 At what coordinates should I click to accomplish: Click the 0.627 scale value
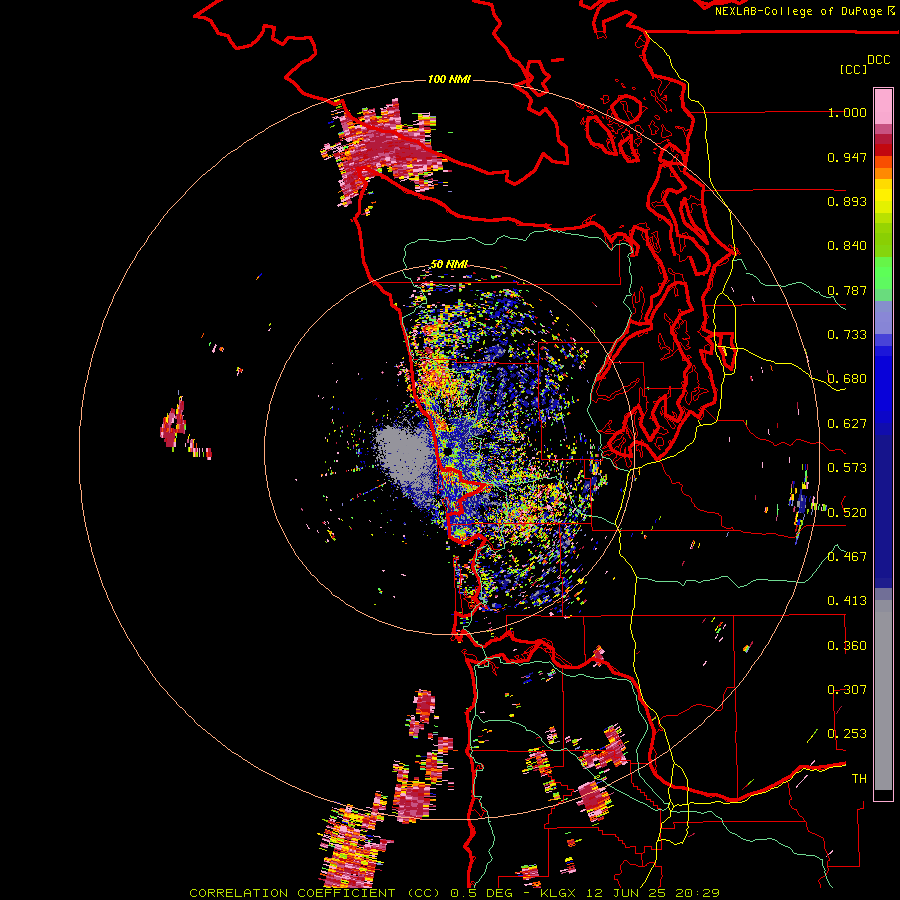tap(847, 424)
